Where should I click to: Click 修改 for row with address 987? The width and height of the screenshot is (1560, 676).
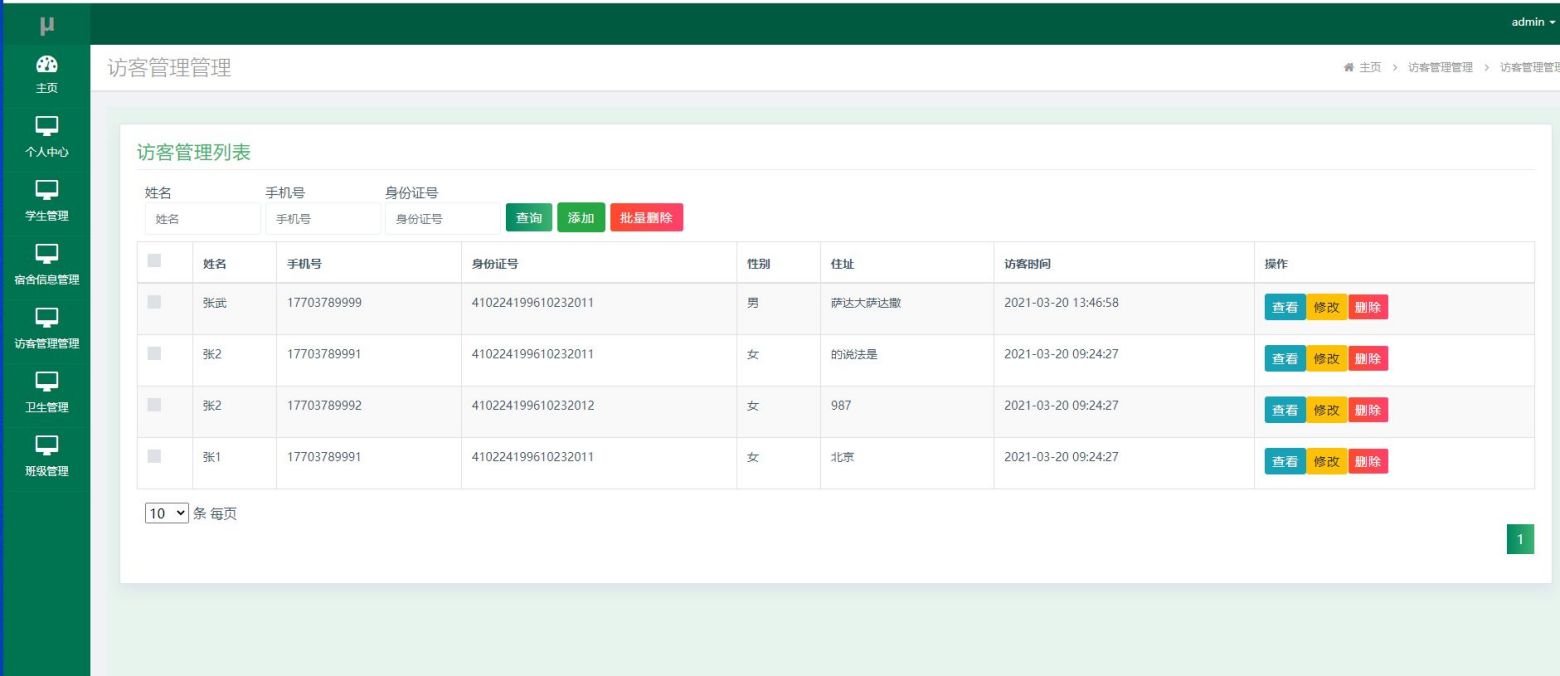(x=1327, y=411)
